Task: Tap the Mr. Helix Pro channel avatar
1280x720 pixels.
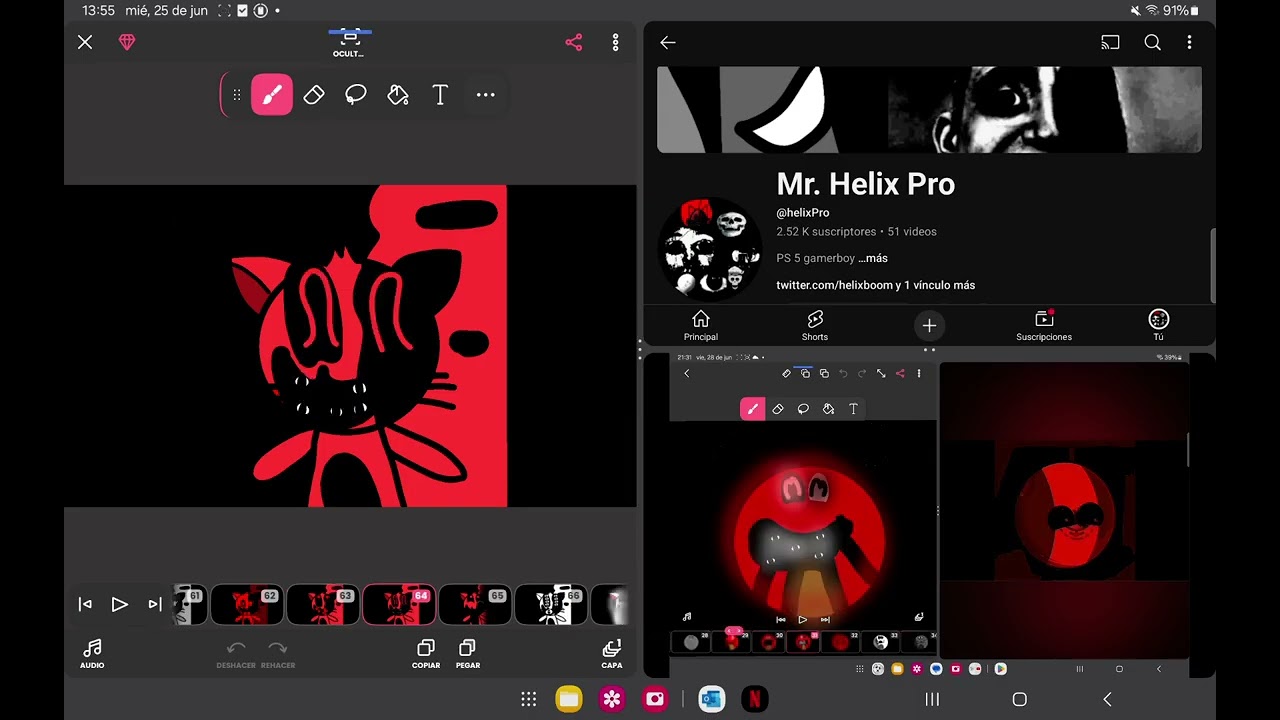Action: click(x=710, y=248)
